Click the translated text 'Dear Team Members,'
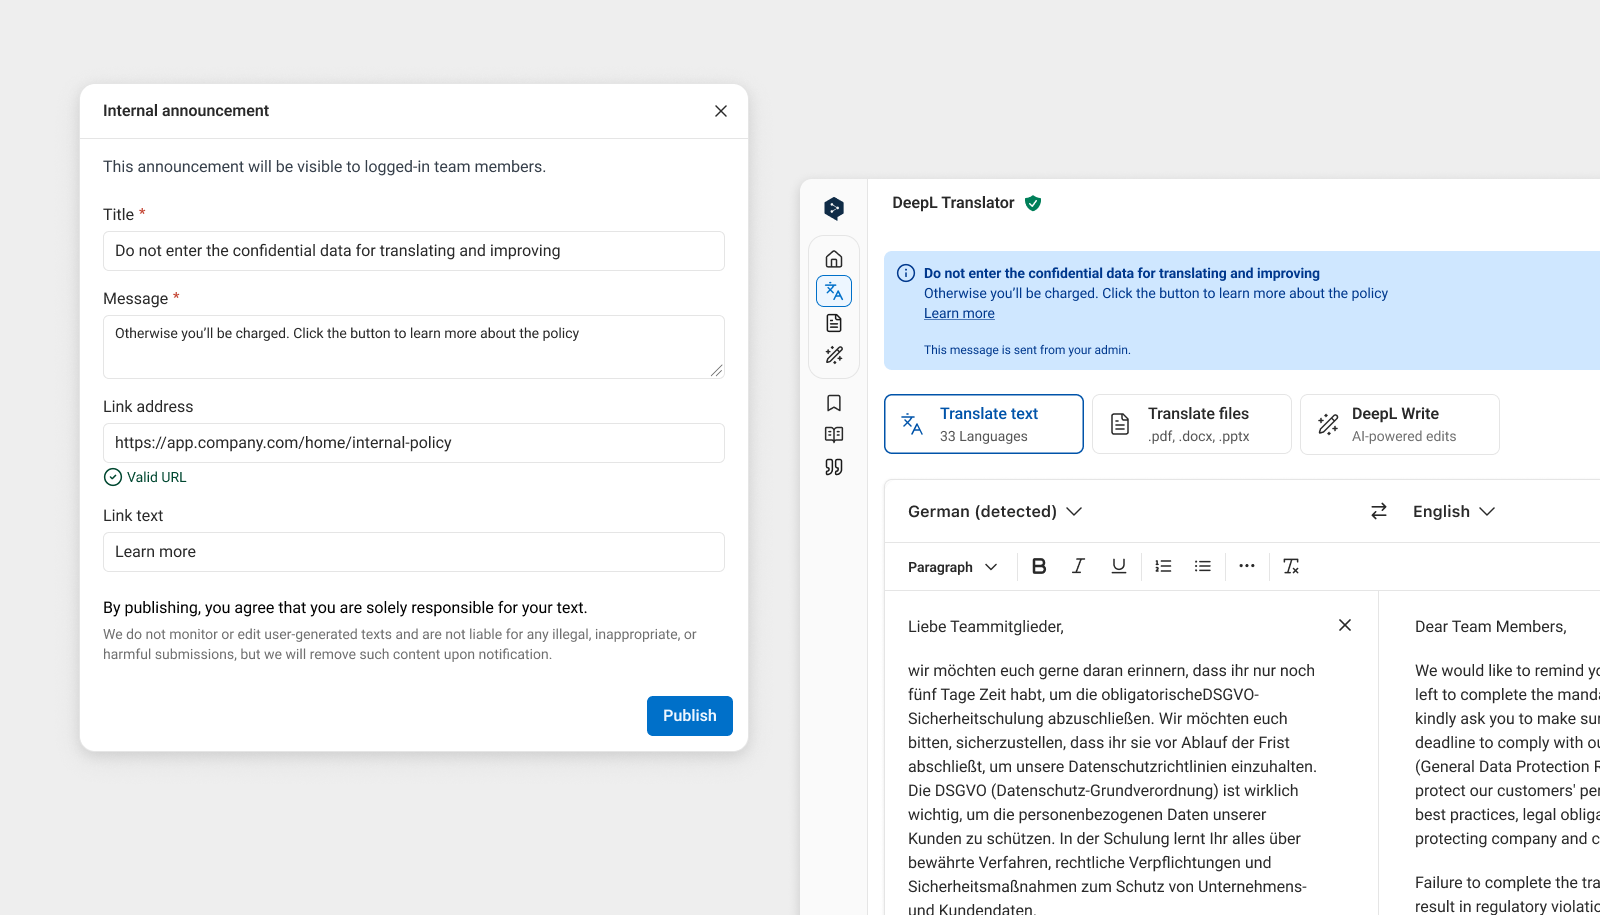1600x915 pixels. point(1491,627)
